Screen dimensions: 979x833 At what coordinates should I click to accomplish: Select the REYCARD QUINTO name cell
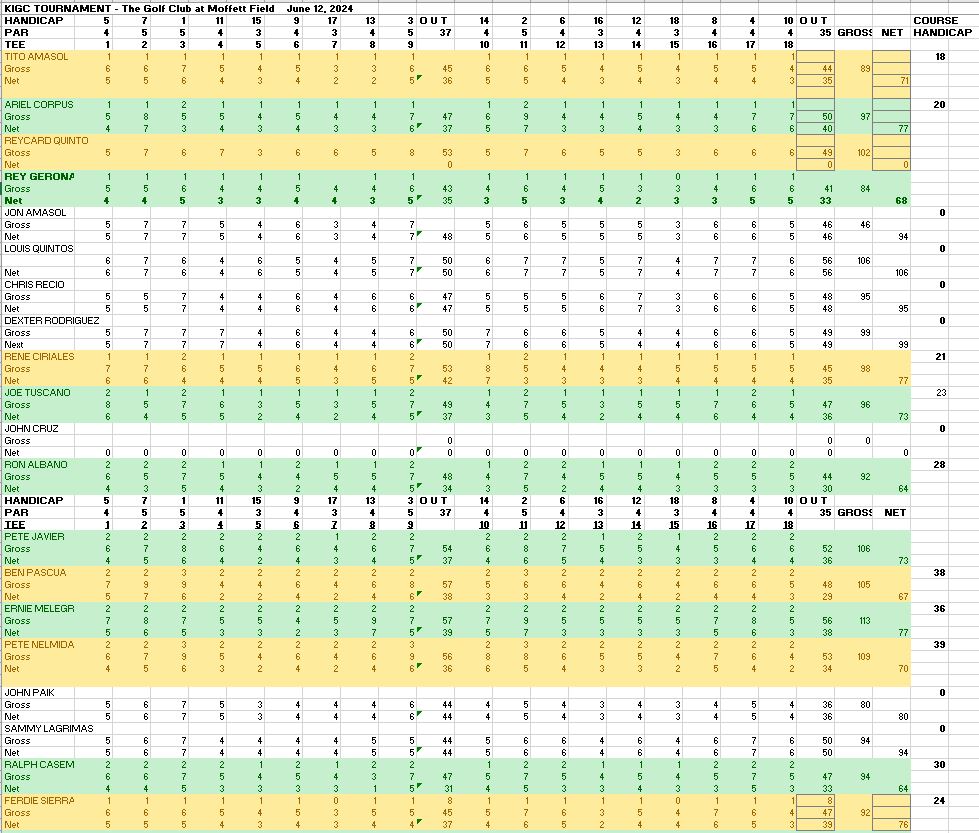coord(46,141)
